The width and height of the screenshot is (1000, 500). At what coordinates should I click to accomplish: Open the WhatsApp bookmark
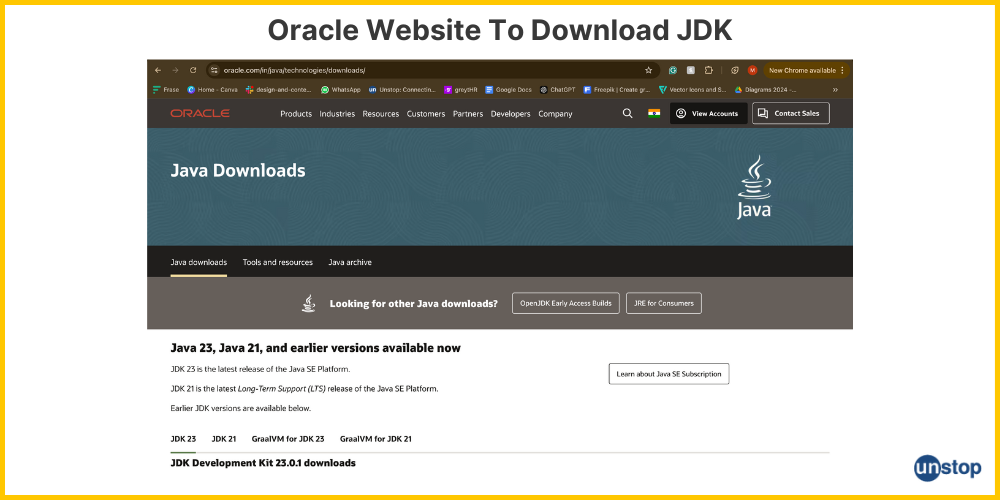point(340,89)
